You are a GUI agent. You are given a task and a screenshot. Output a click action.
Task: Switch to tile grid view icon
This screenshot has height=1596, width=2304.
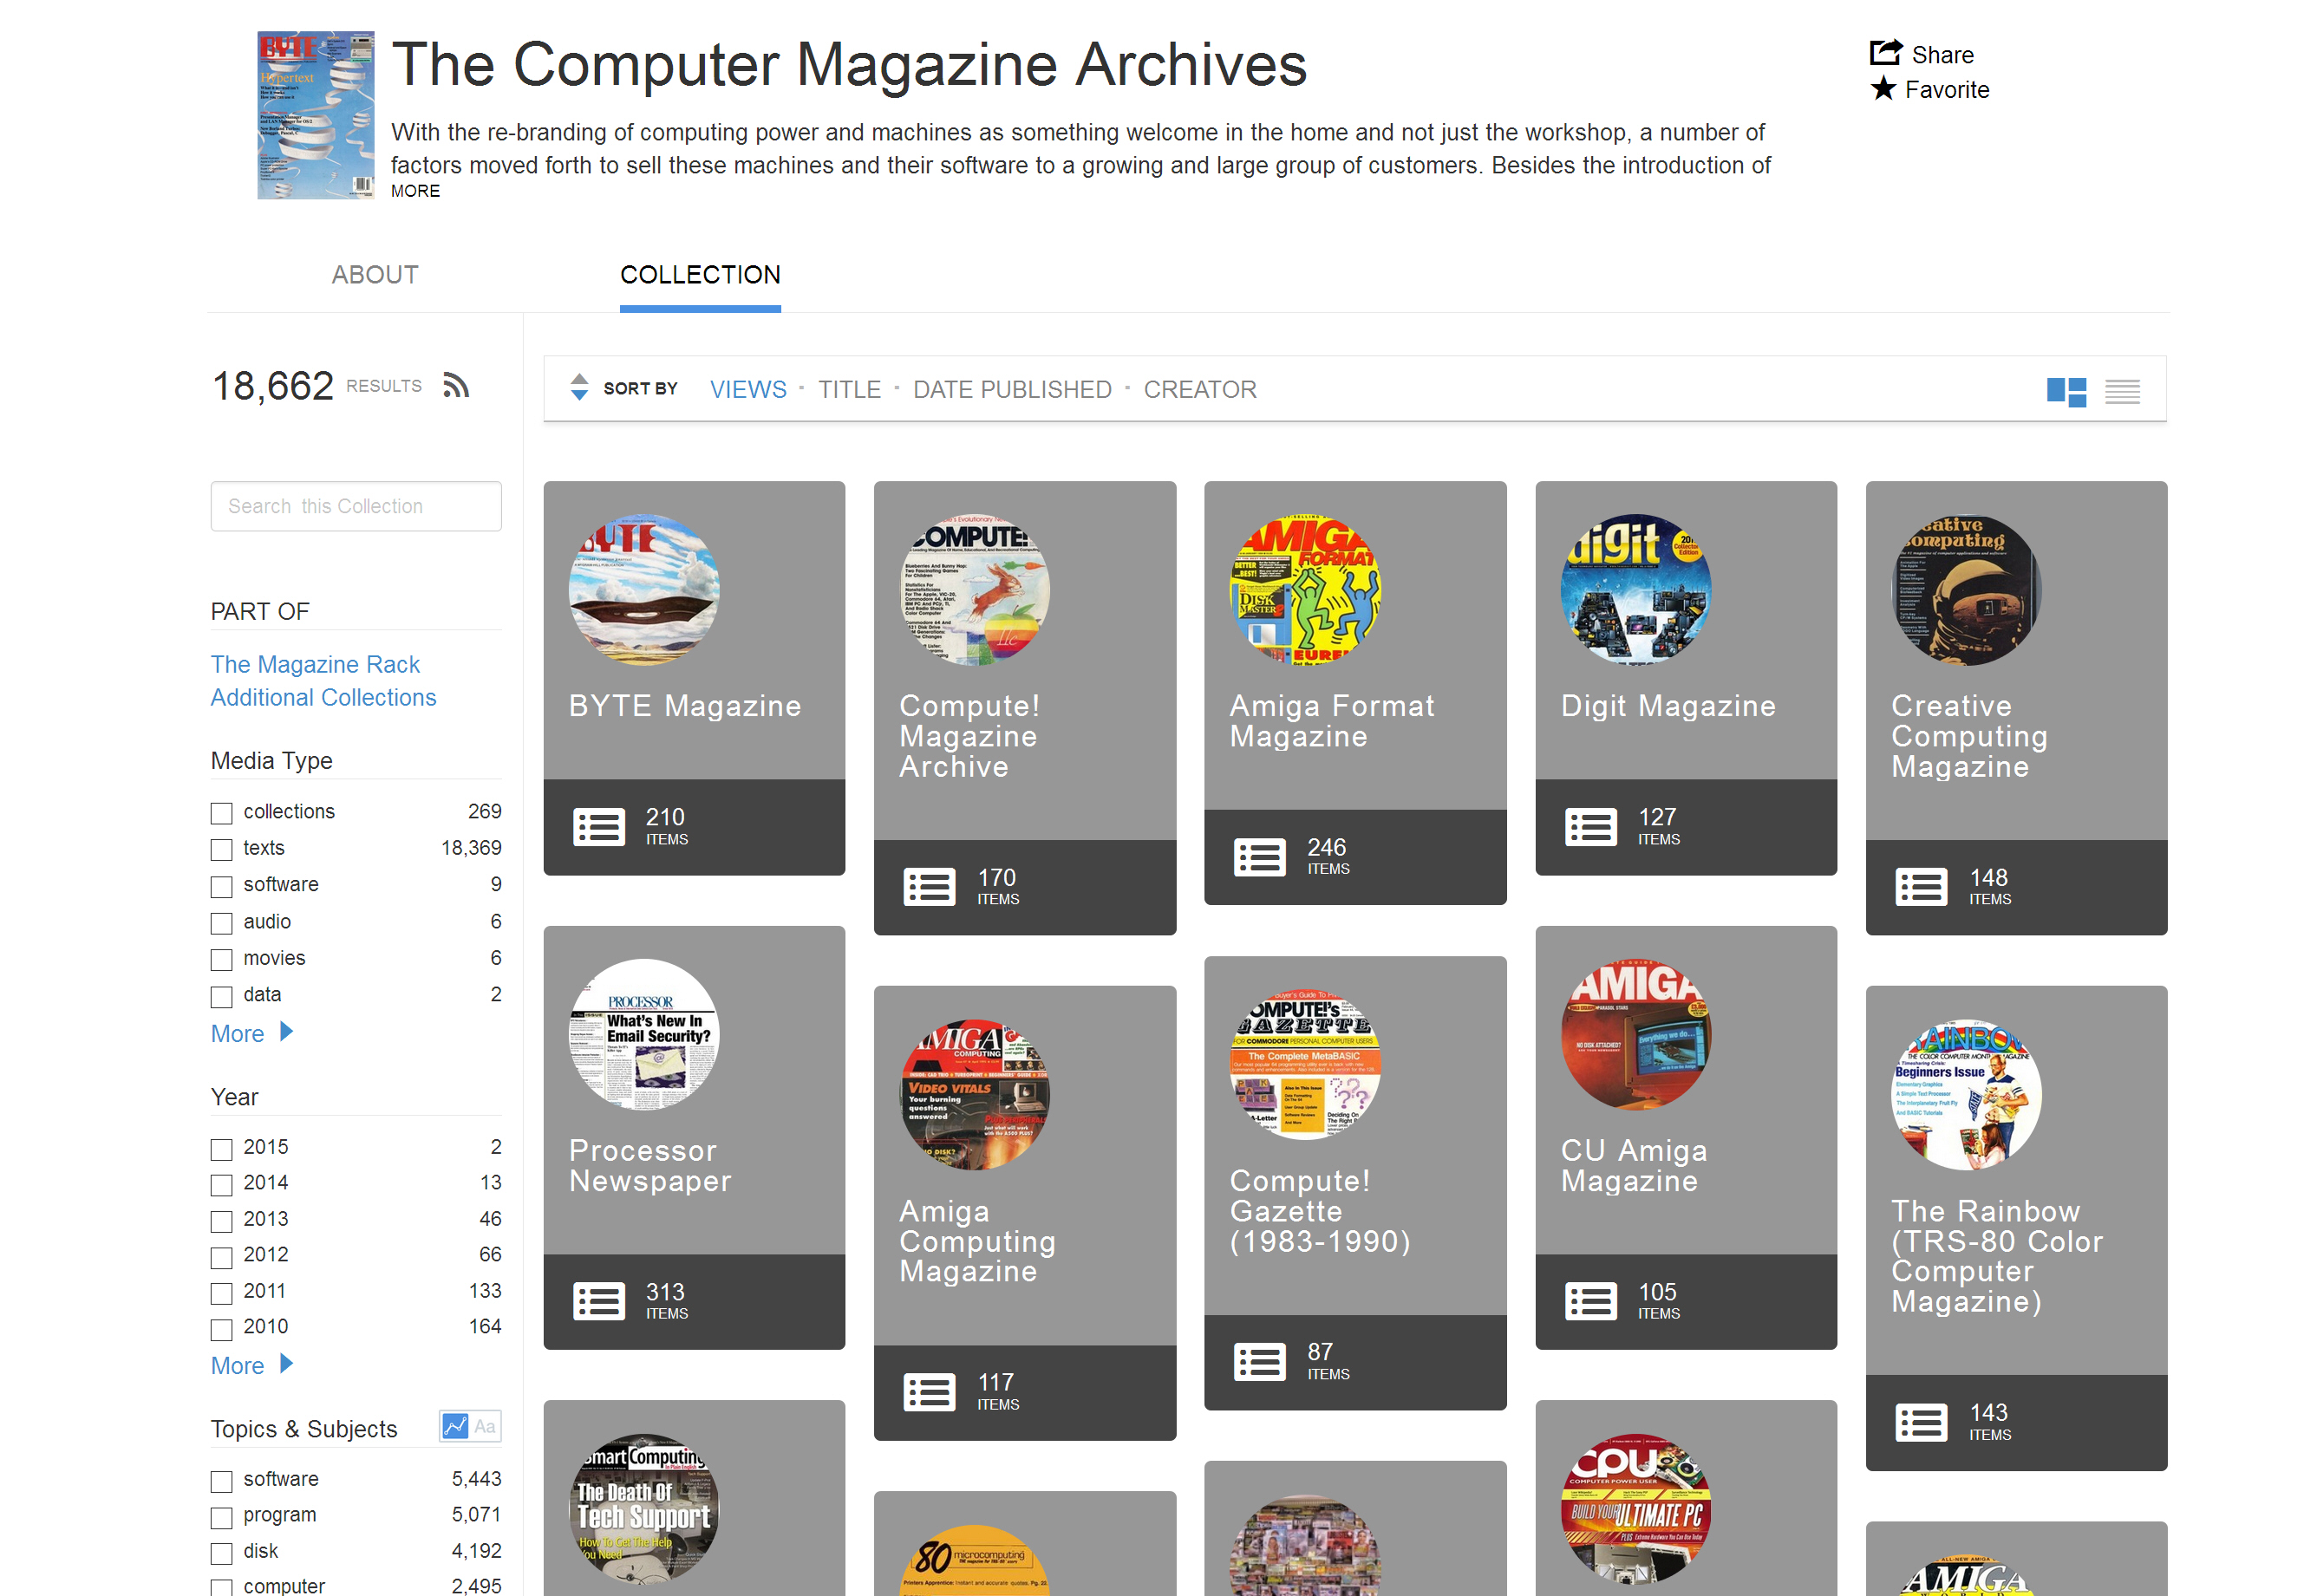point(2066,391)
